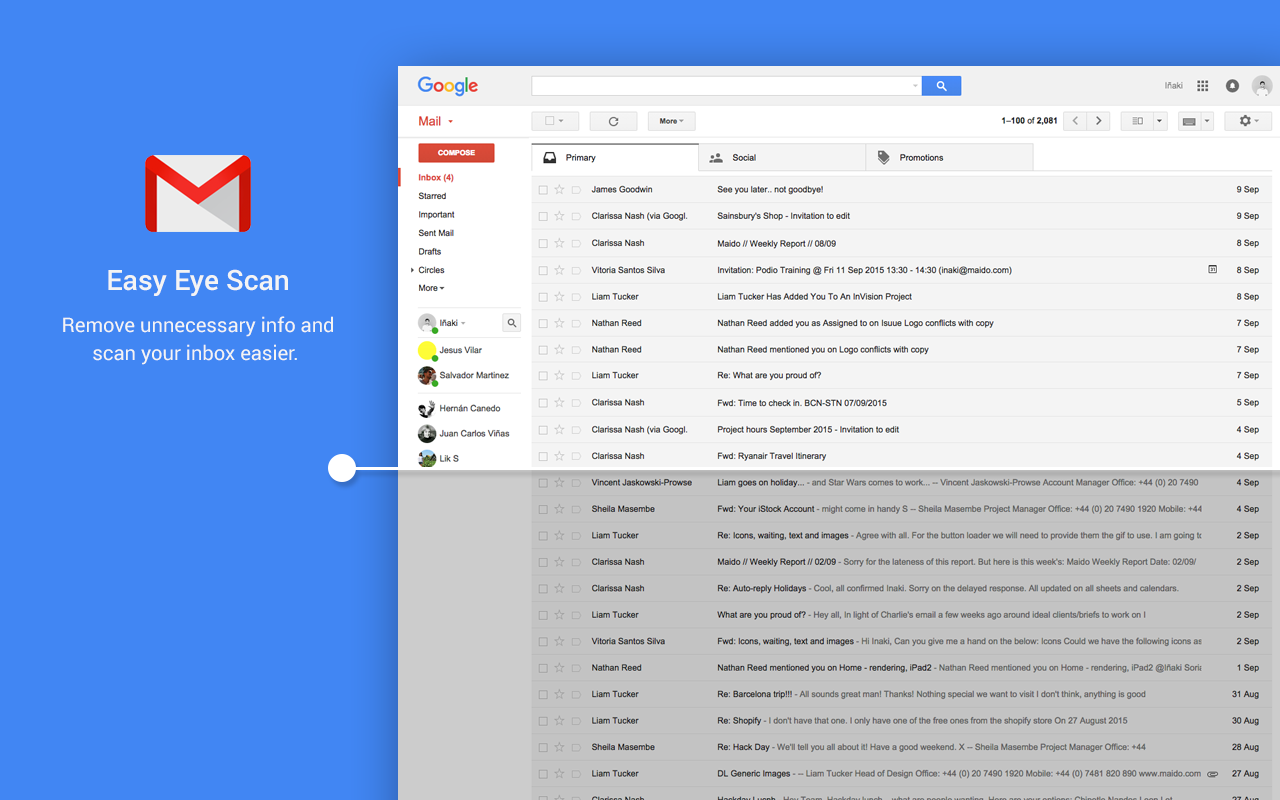The image size is (1280, 800).
Task: Open the Google apps grid icon
Action: click(1202, 86)
